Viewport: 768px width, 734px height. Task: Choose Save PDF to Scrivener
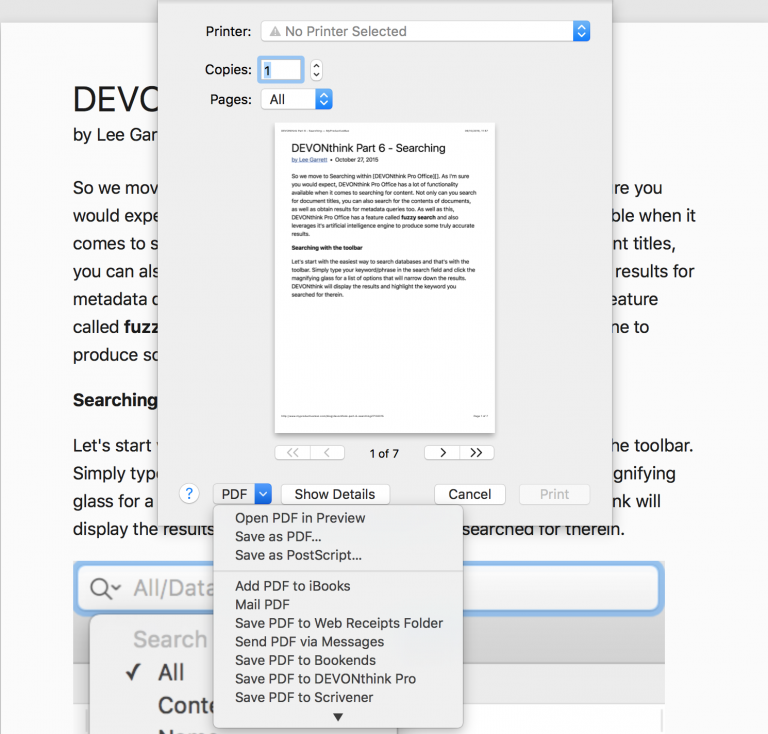[x=338, y=698]
